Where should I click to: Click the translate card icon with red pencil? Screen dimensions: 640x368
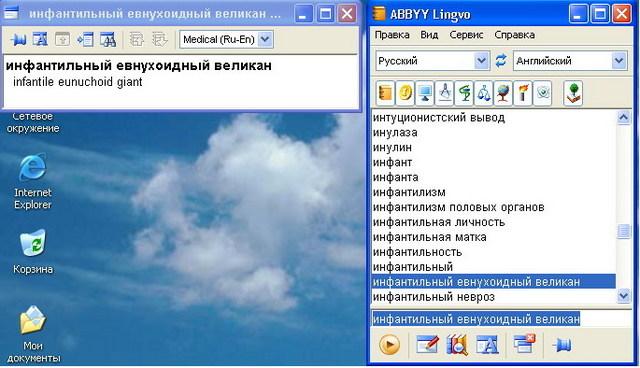pos(427,345)
